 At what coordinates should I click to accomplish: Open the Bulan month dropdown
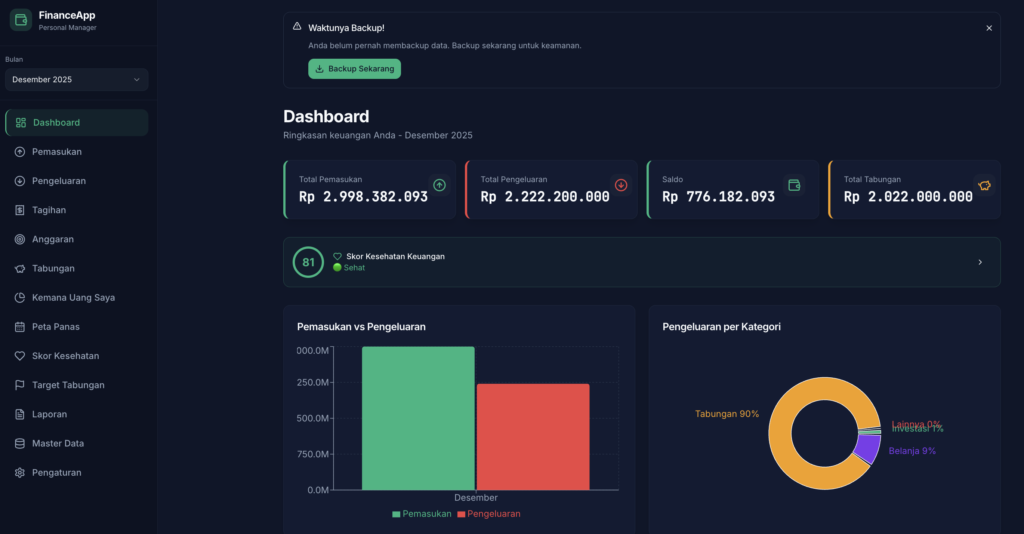pos(76,80)
